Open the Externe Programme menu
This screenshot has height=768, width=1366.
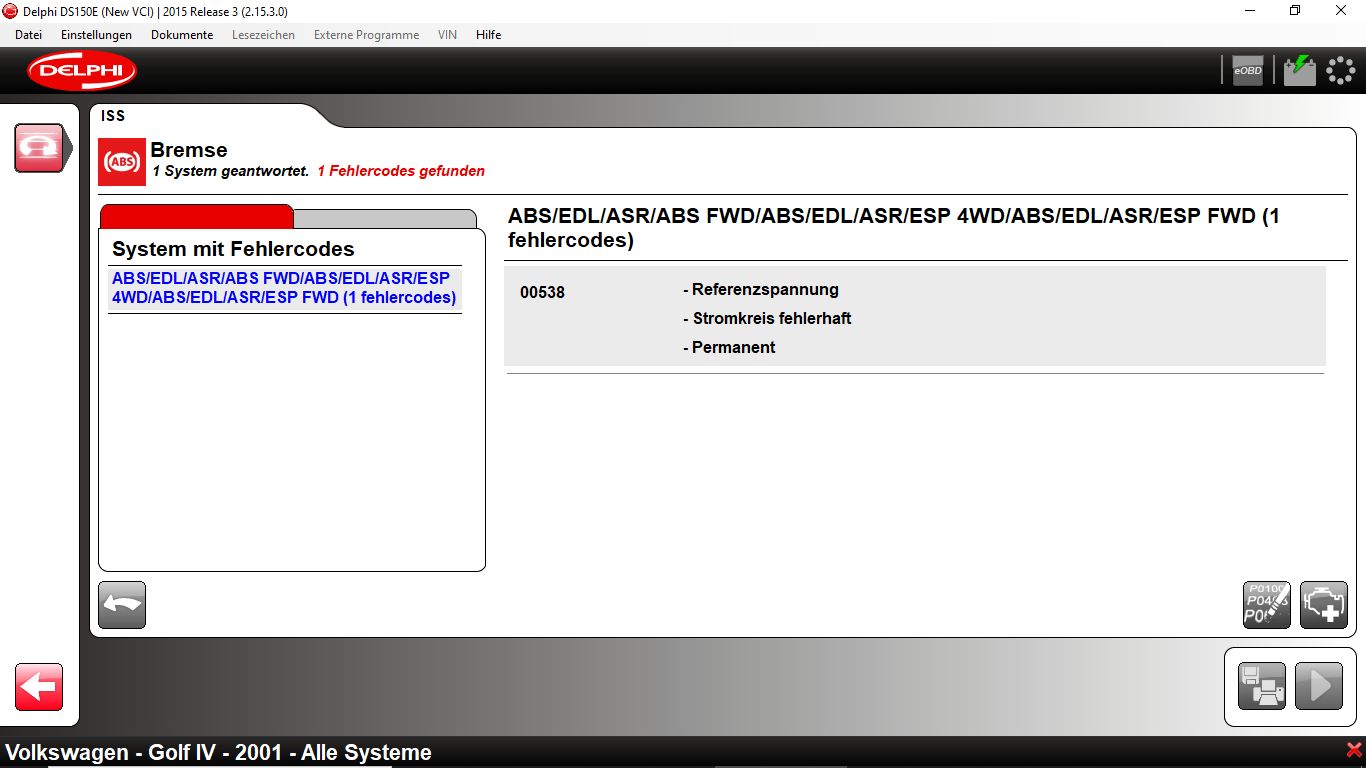366,35
